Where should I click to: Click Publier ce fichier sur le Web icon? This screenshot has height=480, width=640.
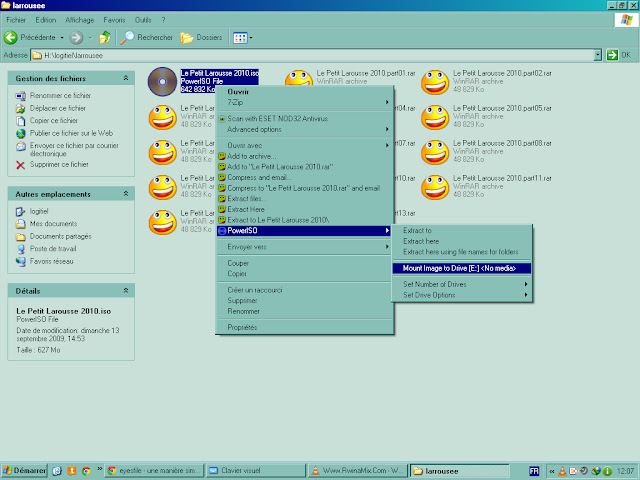20,133
